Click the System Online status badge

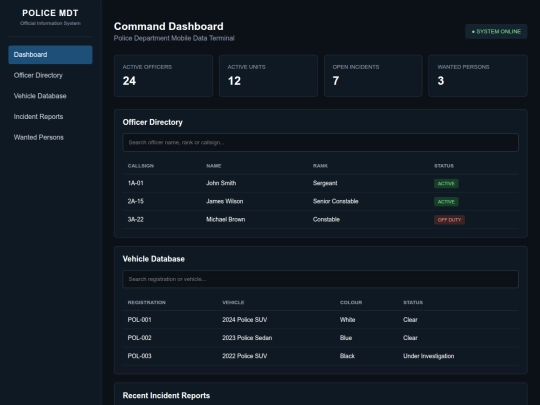[x=496, y=32]
